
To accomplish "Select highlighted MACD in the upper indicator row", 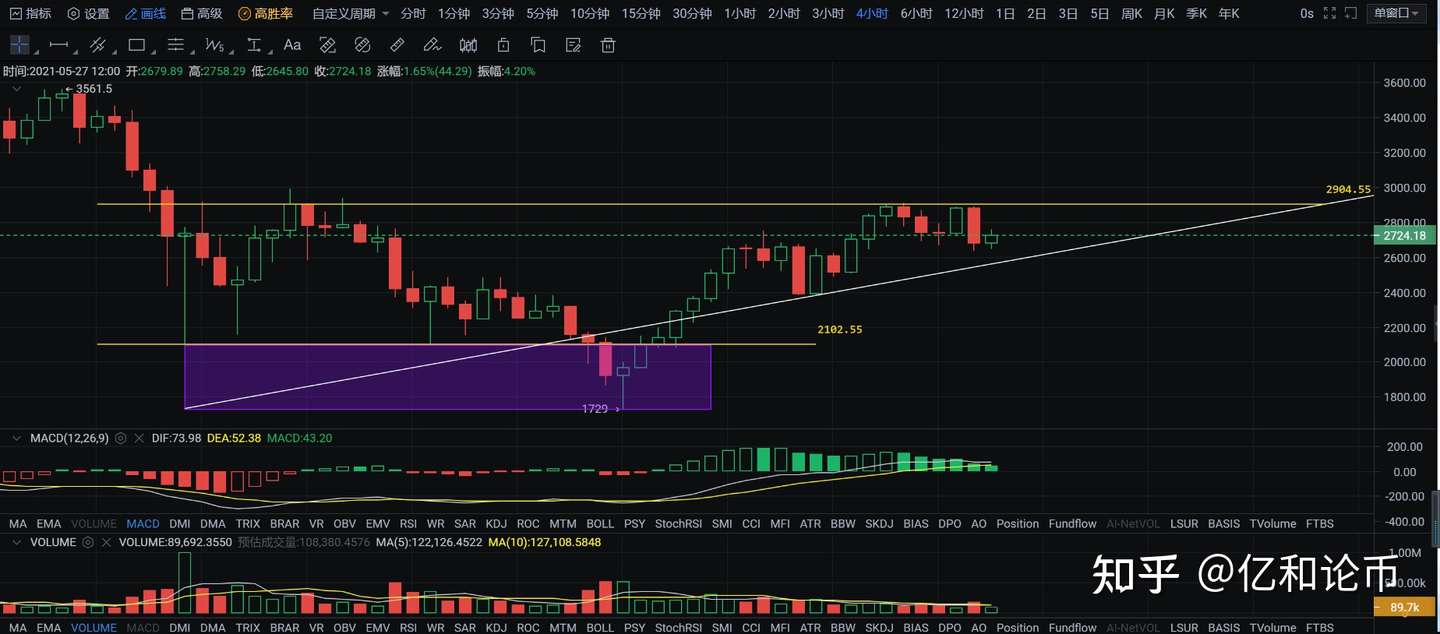I will (x=143, y=523).
